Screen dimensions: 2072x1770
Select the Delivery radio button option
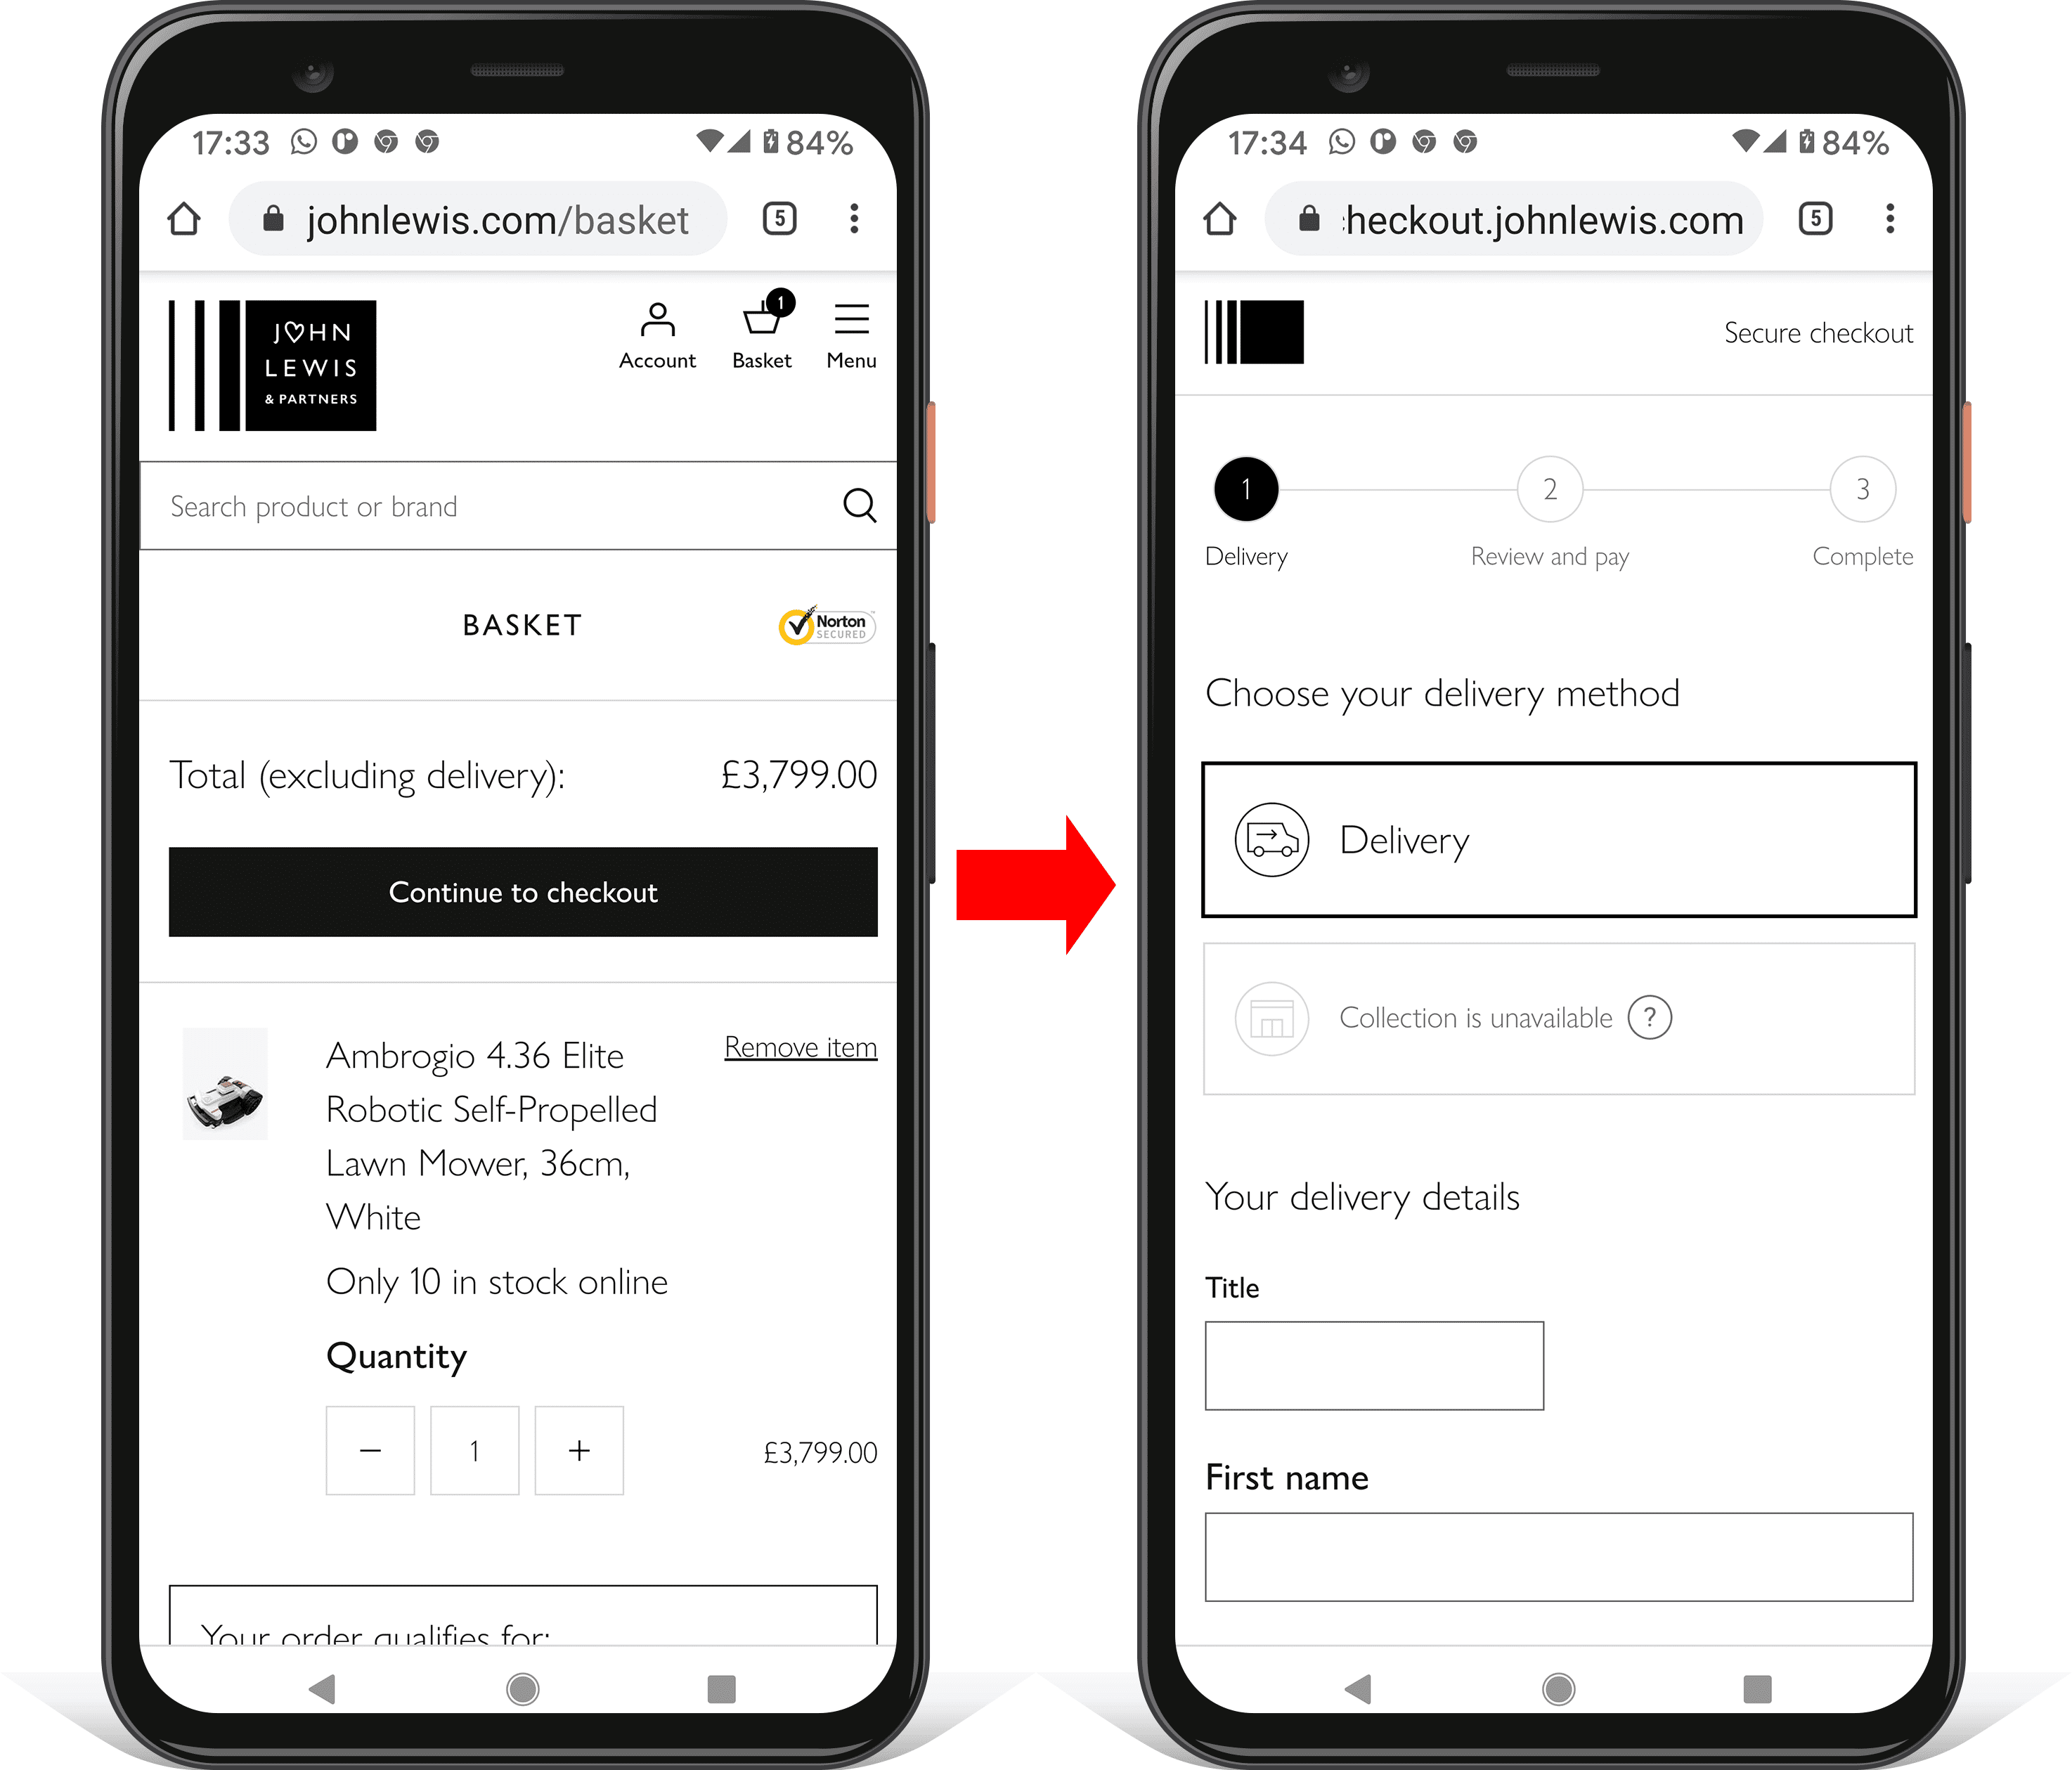(1554, 839)
